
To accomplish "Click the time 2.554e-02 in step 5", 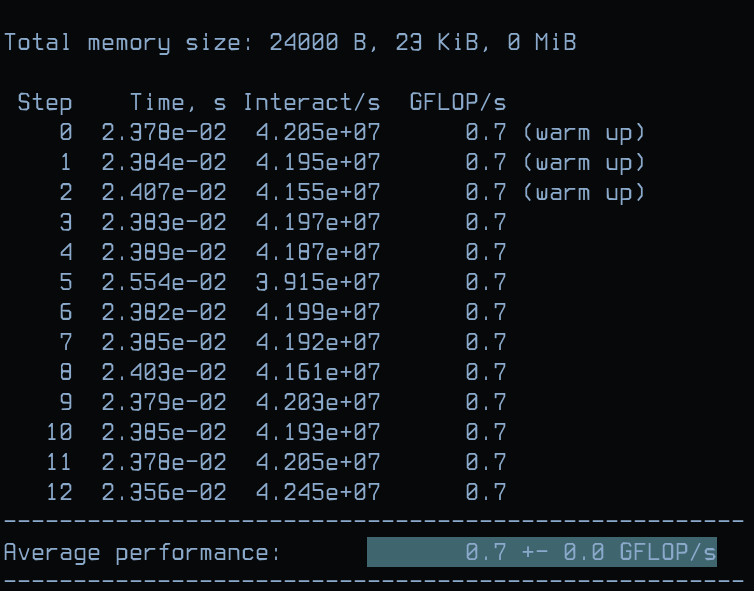I will coord(164,282).
